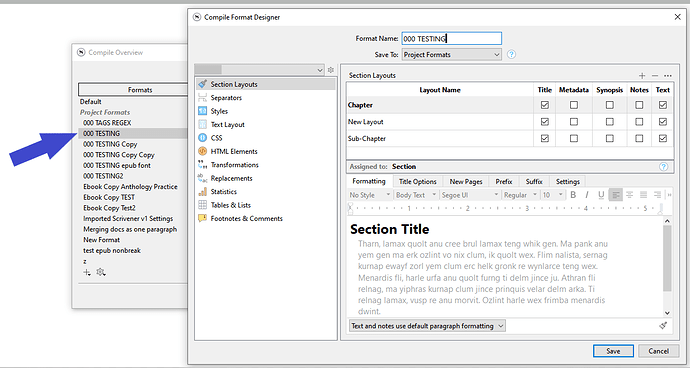Toggle italic formatting
Image resolution: width=690 pixels, height=368 pixels.
(587, 195)
